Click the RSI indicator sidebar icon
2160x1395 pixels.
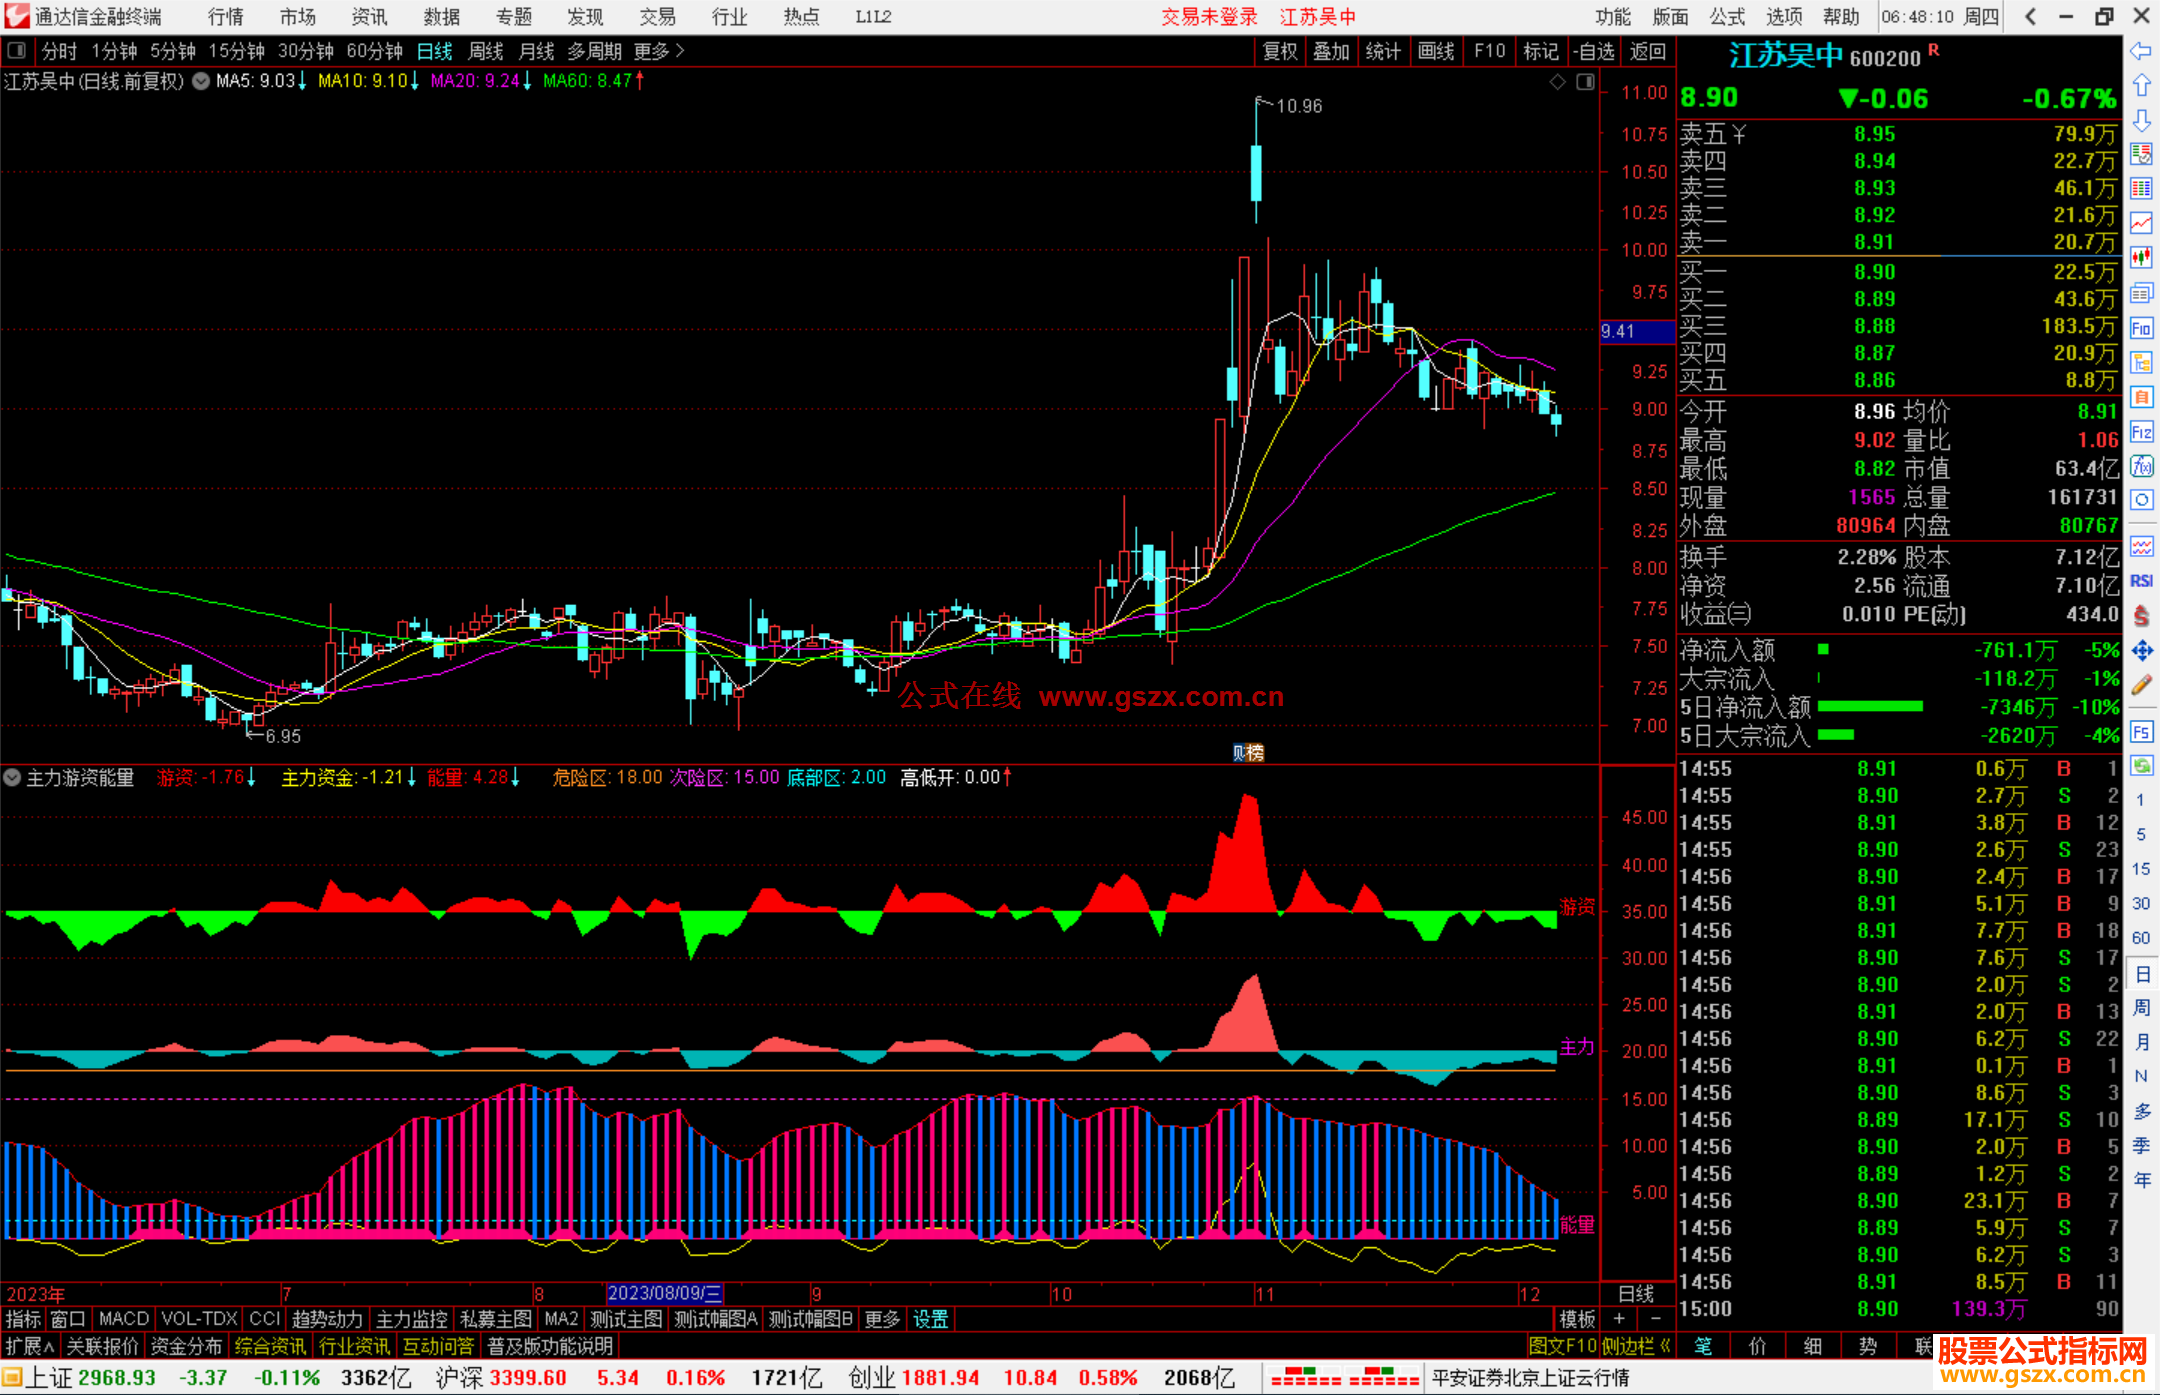(2141, 581)
